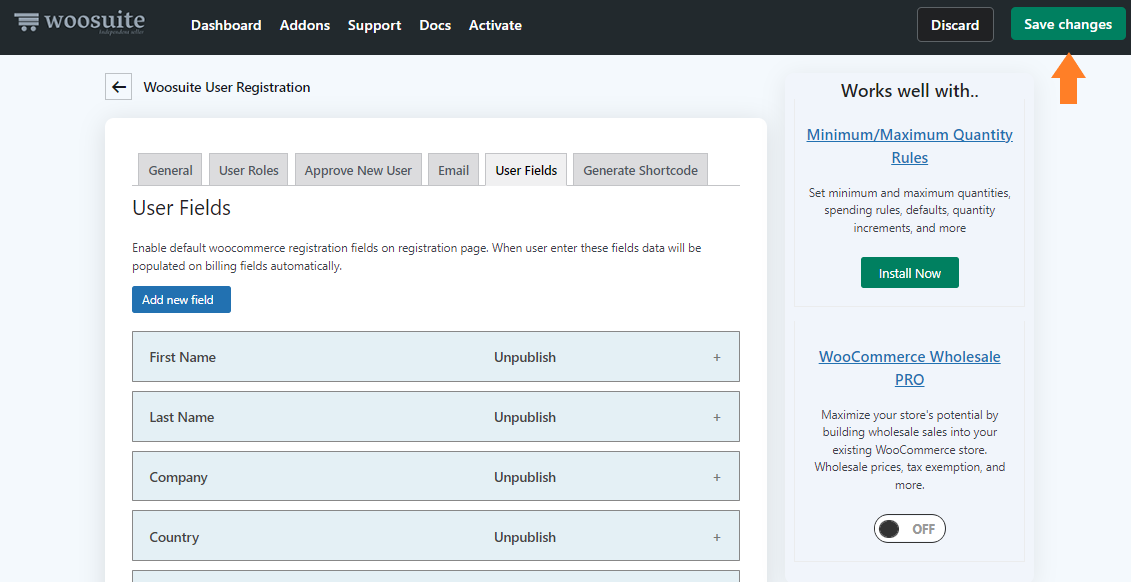Expand the First Name field row

coord(717,357)
